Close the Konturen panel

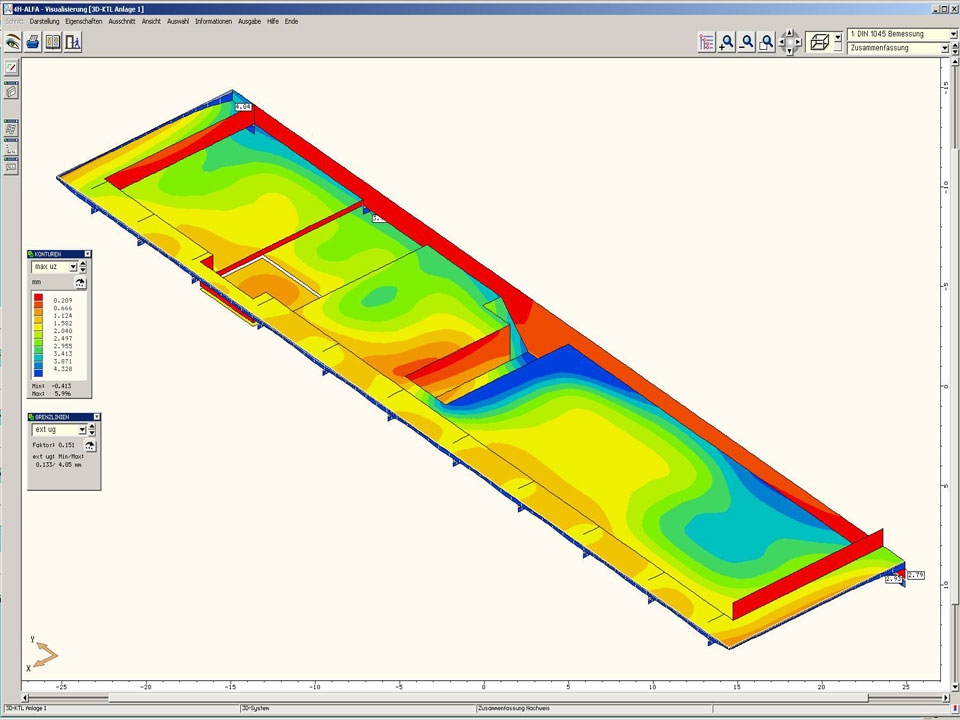(x=87, y=254)
